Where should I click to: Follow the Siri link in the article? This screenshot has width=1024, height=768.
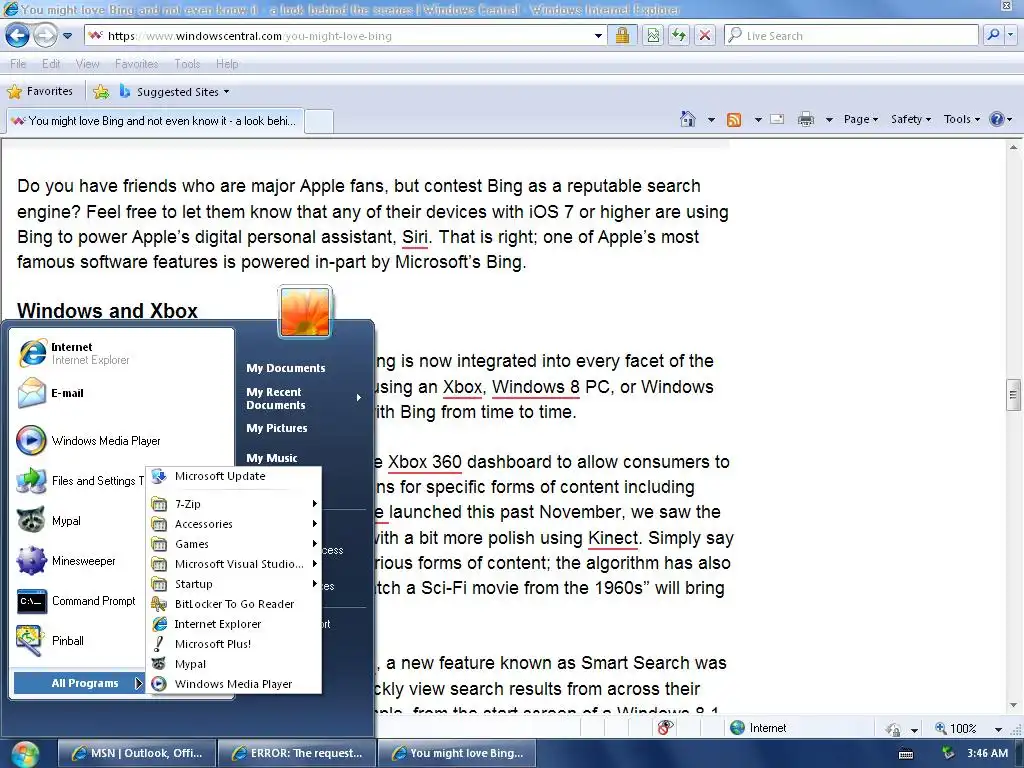[415, 237]
